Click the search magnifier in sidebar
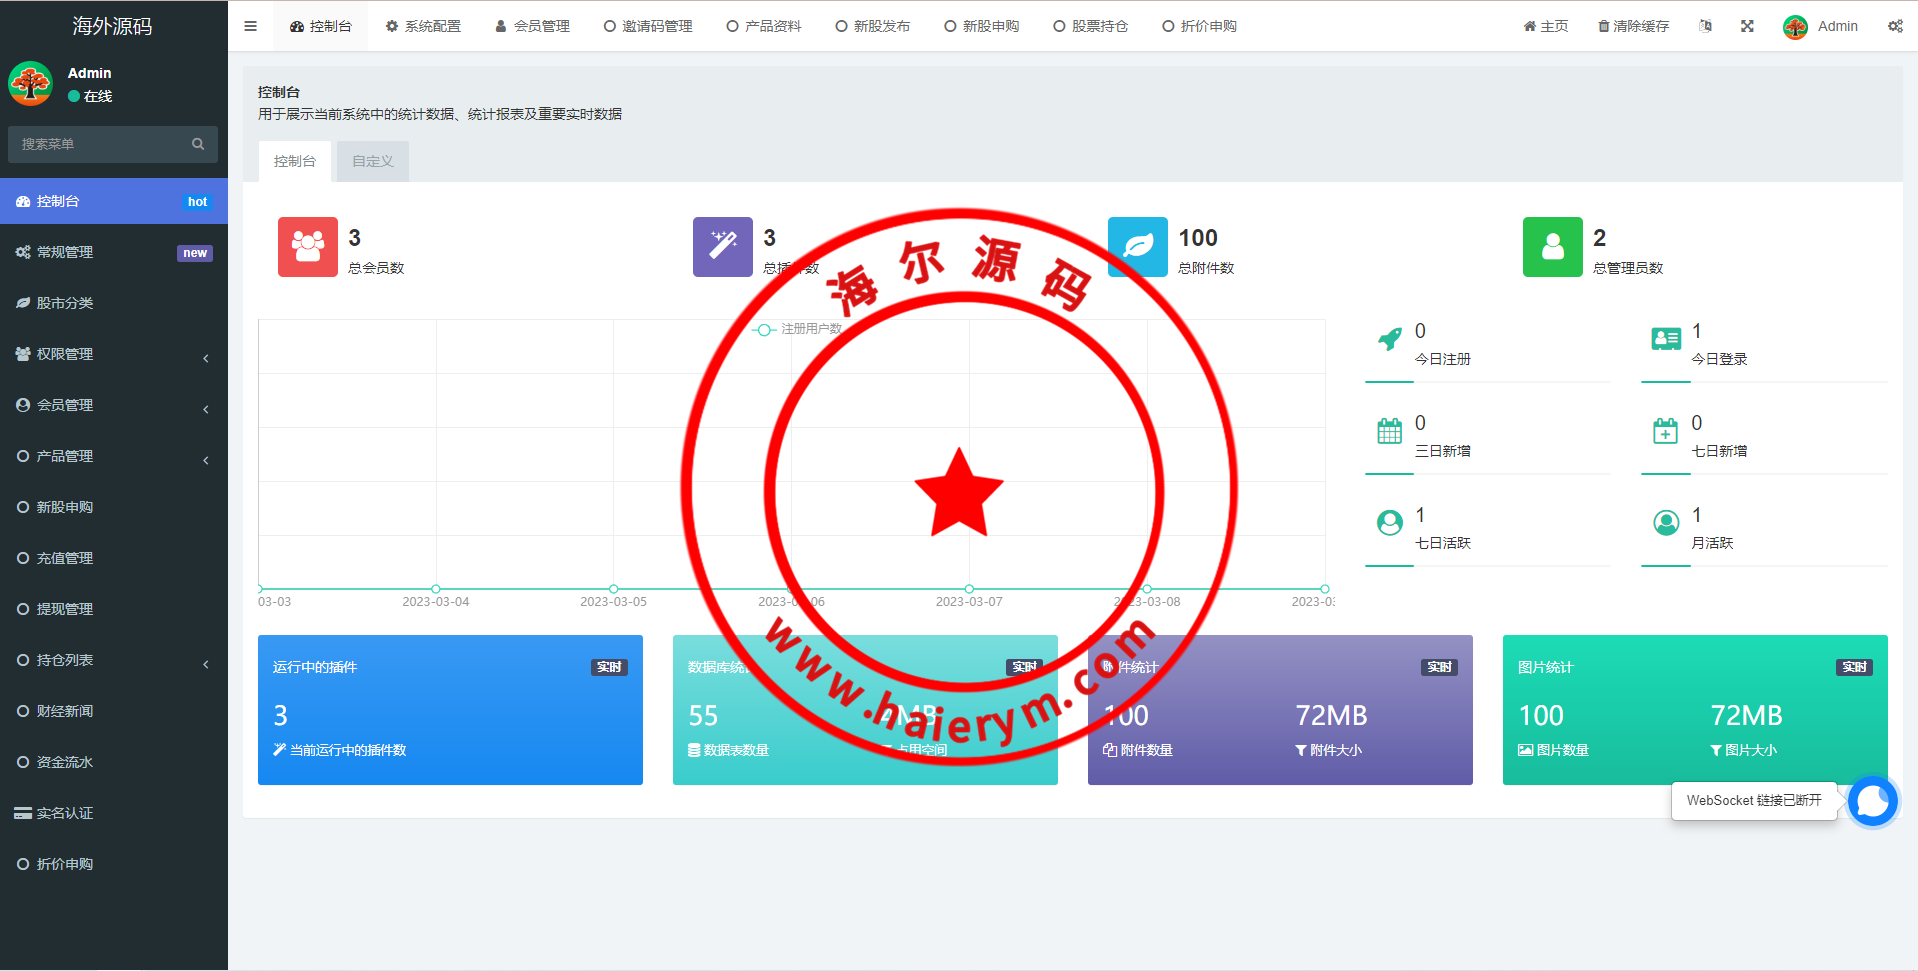 pyautogui.click(x=198, y=144)
